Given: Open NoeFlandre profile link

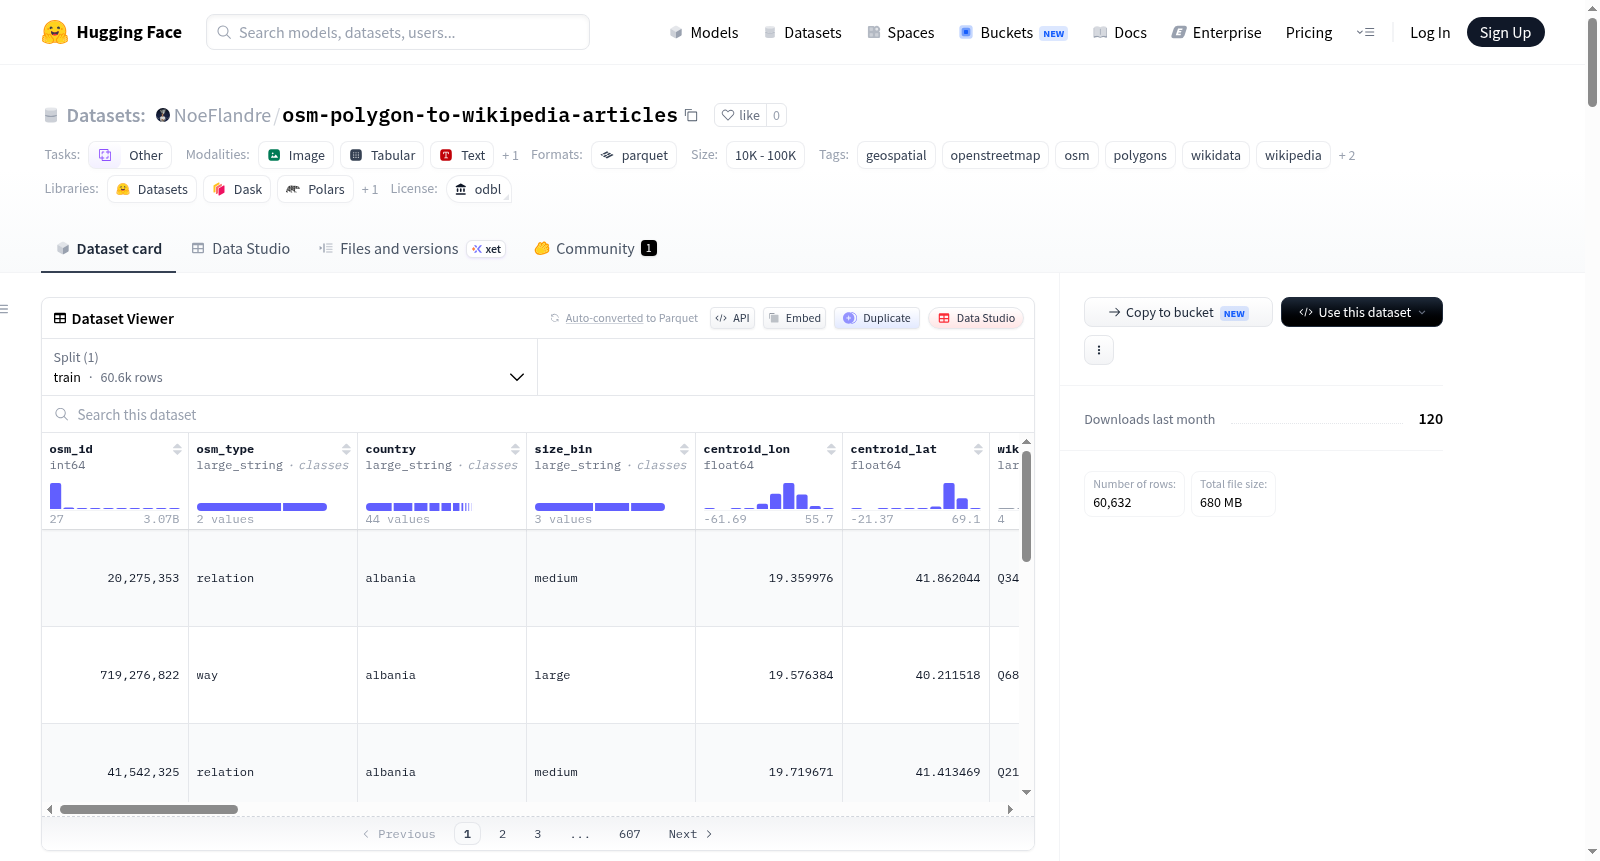Looking at the screenshot, I should [x=222, y=115].
